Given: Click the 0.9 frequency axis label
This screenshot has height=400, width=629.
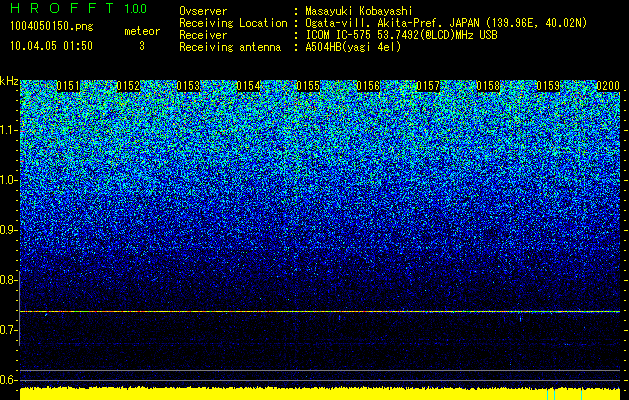Looking at the screenshot, I should [x=7, y=230].
